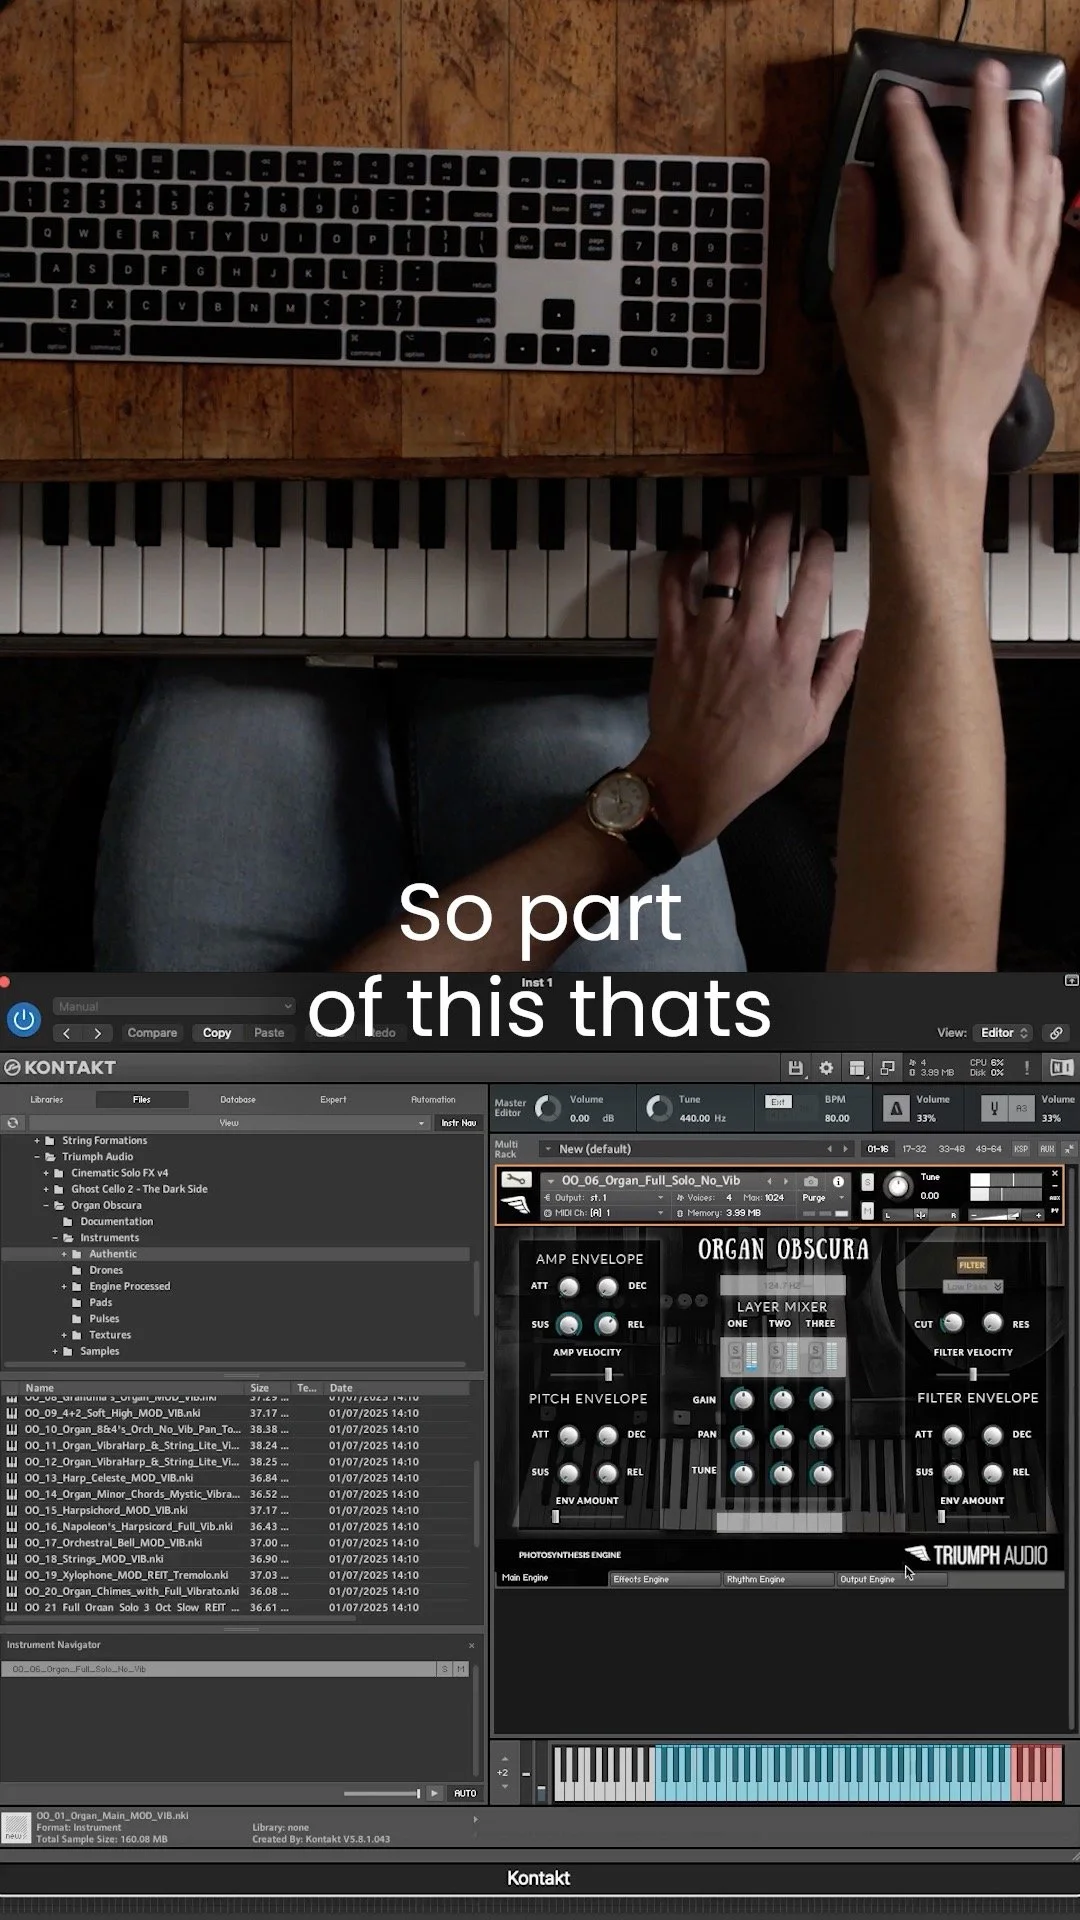Select rack page 17-32

[x=914, y=1149]
